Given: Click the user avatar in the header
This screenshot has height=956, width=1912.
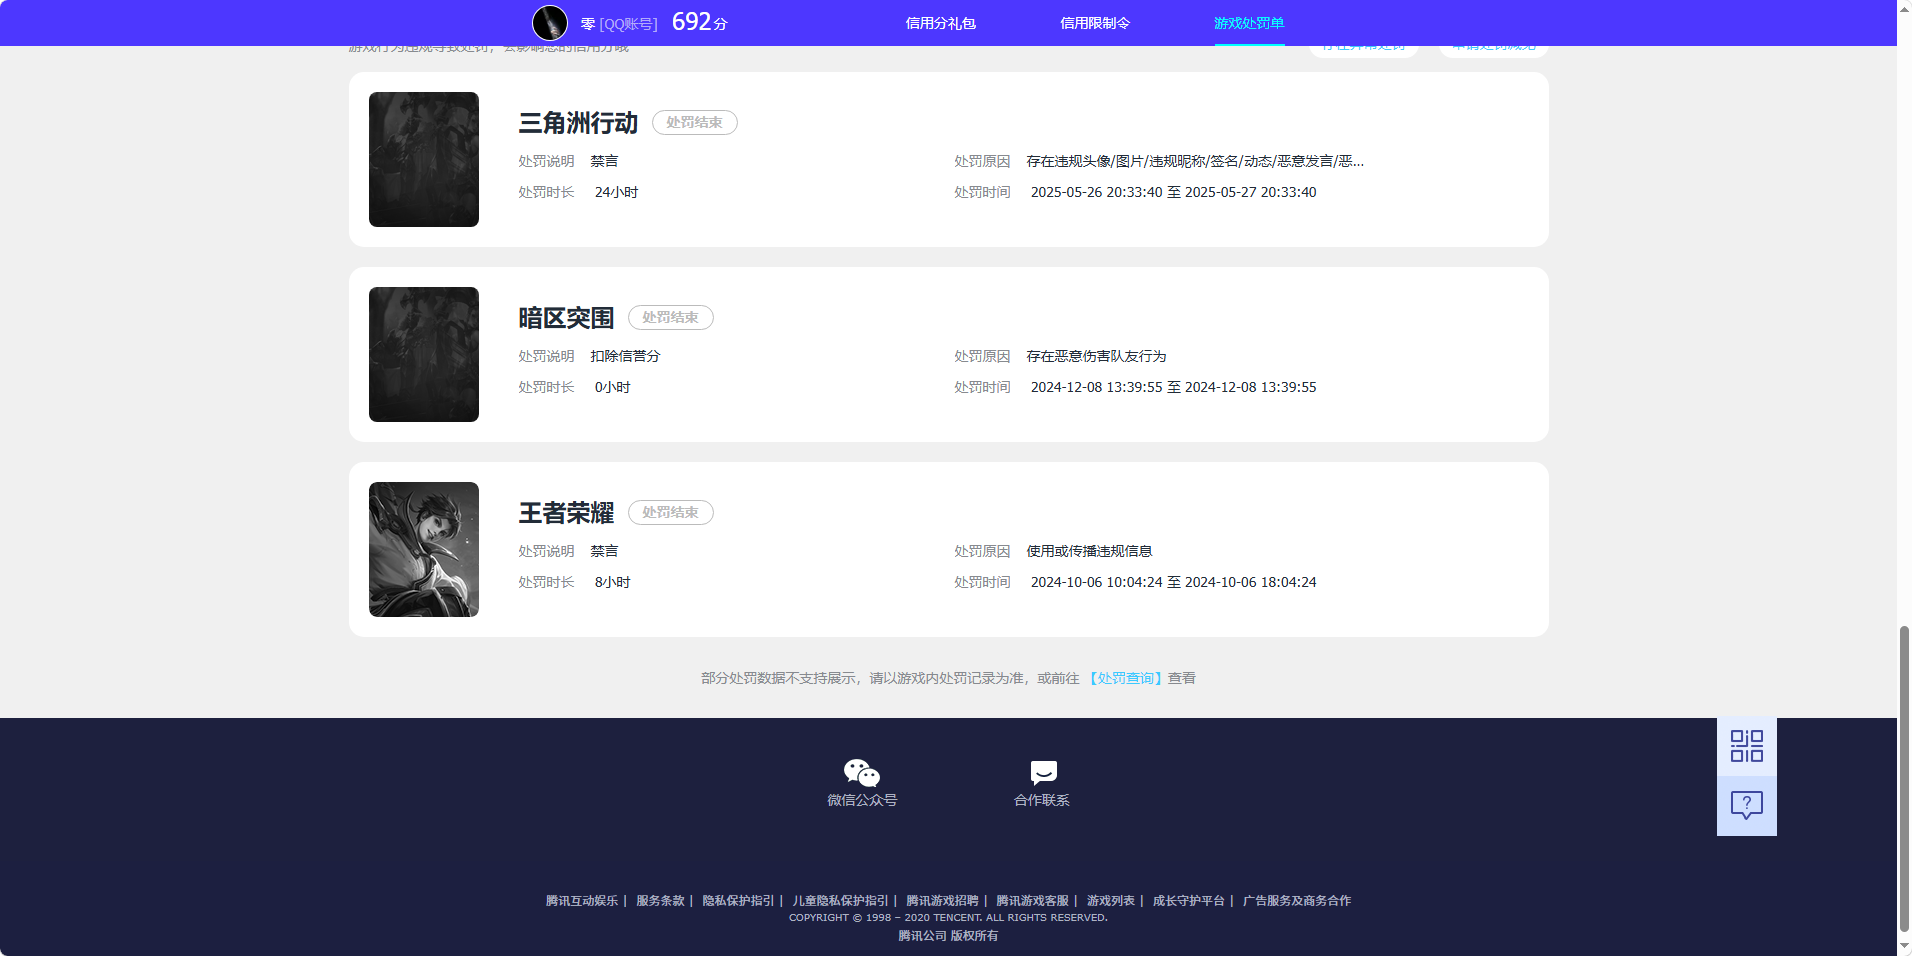Looking at the screenshot, I should click(550, 23).
